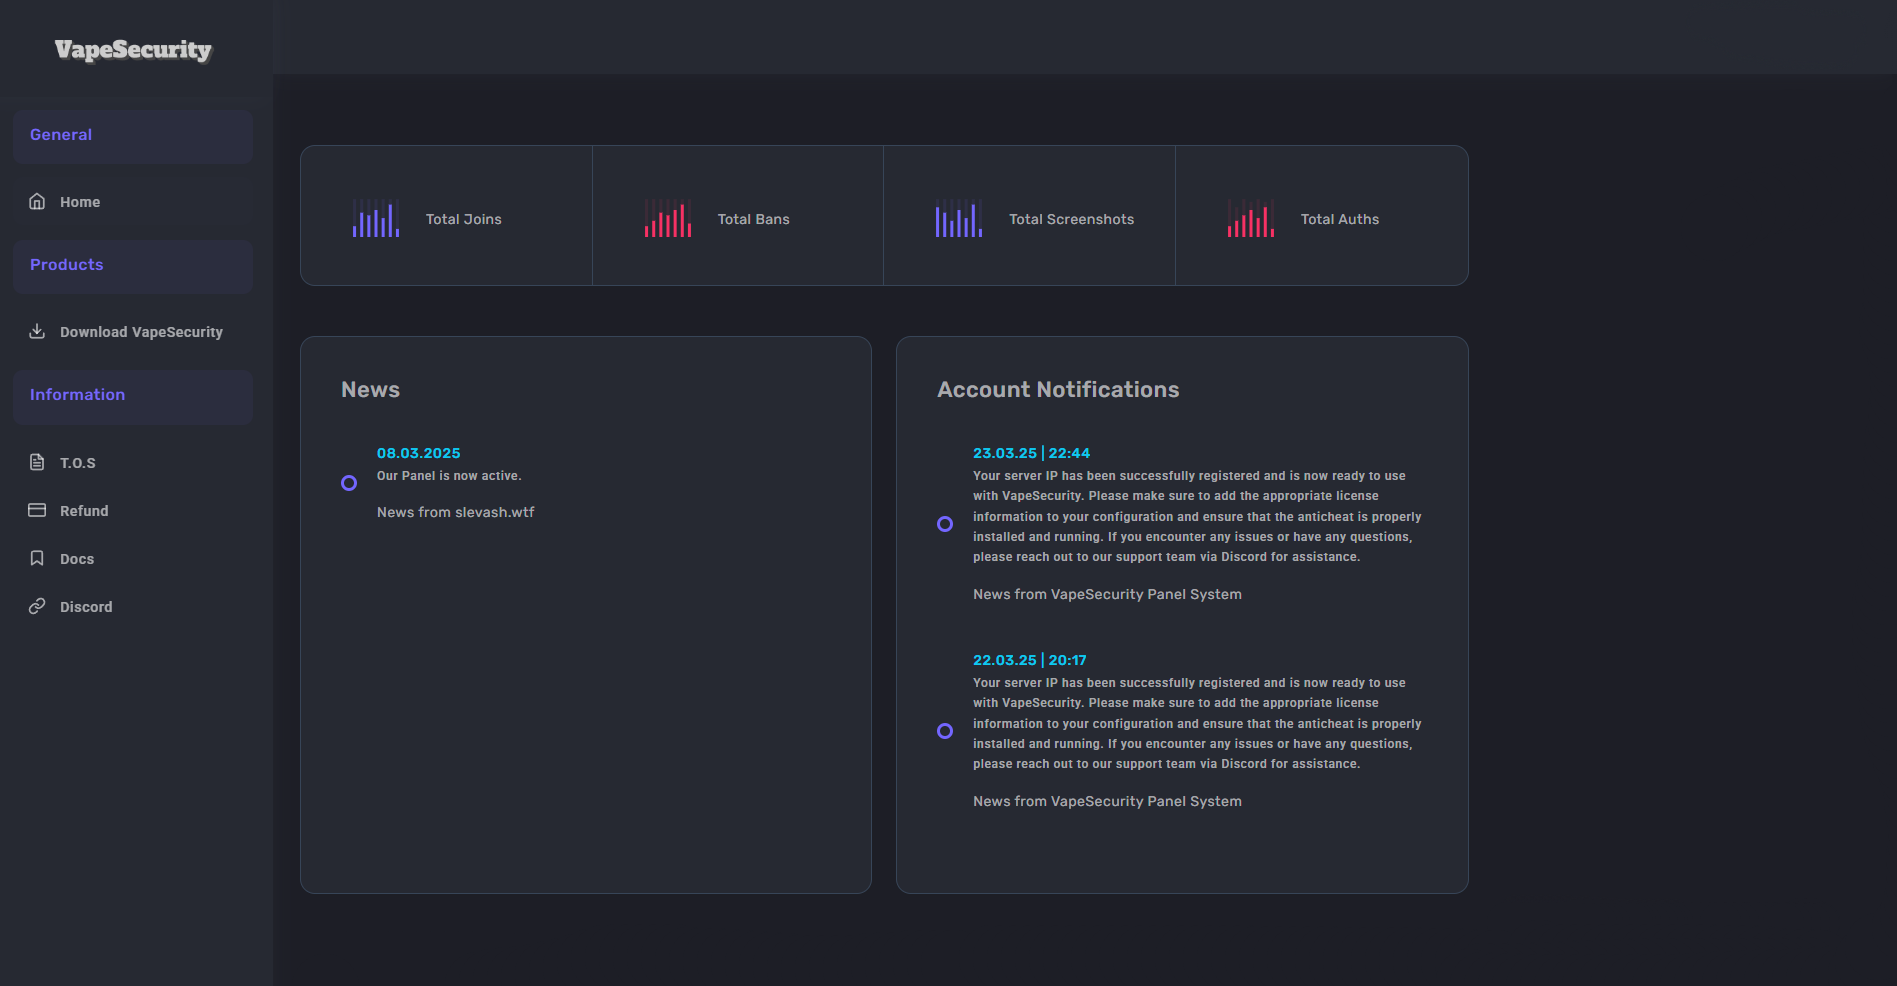Click the VapeSecurity logo
Screen dimensions: 1897x986
[x=133, y=50]
